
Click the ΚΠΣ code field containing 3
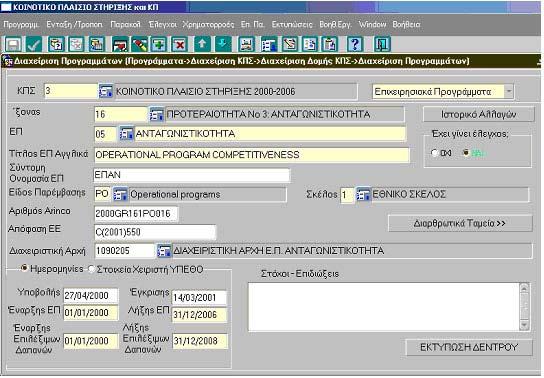pos(71,91)
